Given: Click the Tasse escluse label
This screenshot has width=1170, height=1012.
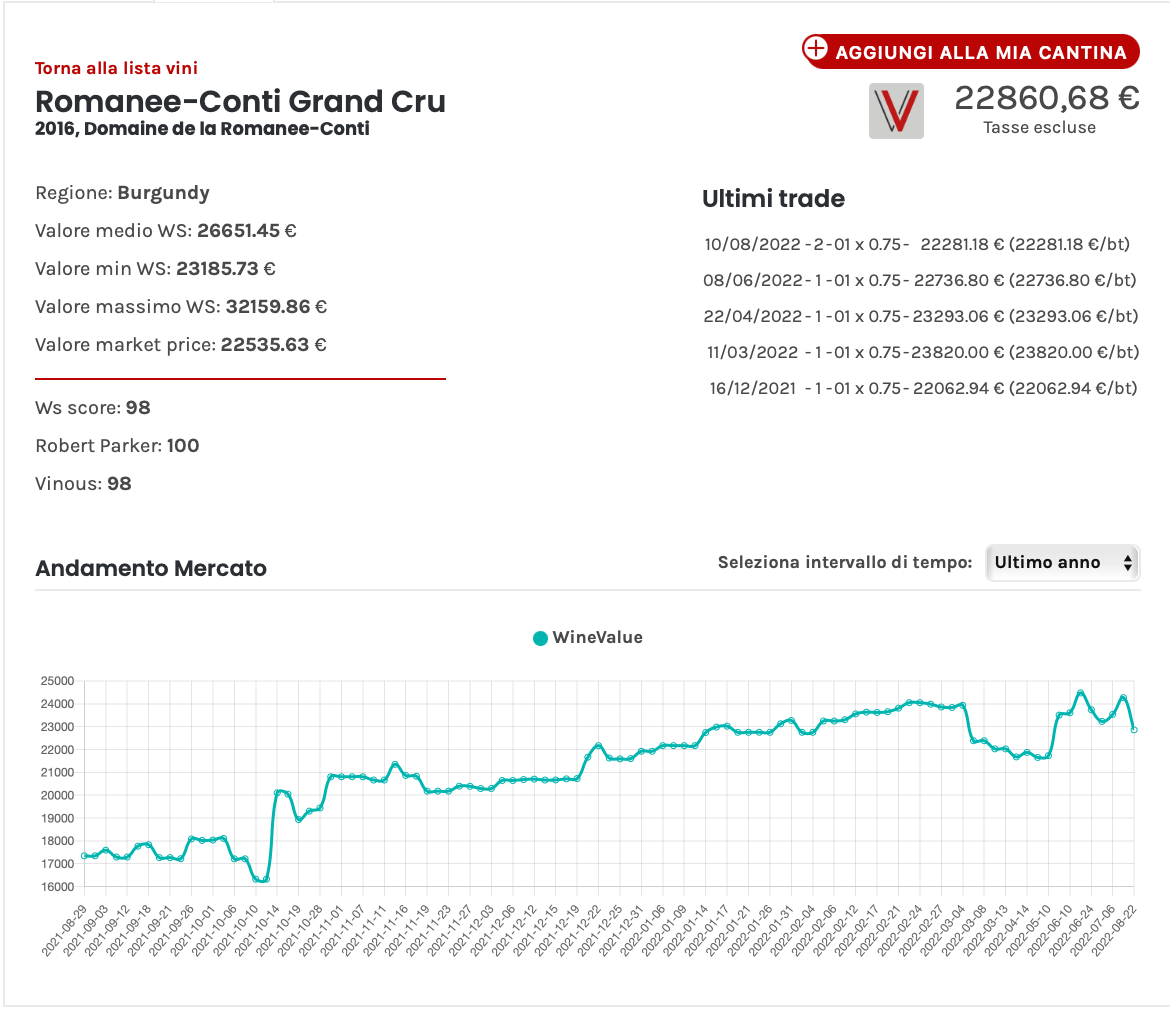Looking at the screenshot, I should pos(1039,128).
